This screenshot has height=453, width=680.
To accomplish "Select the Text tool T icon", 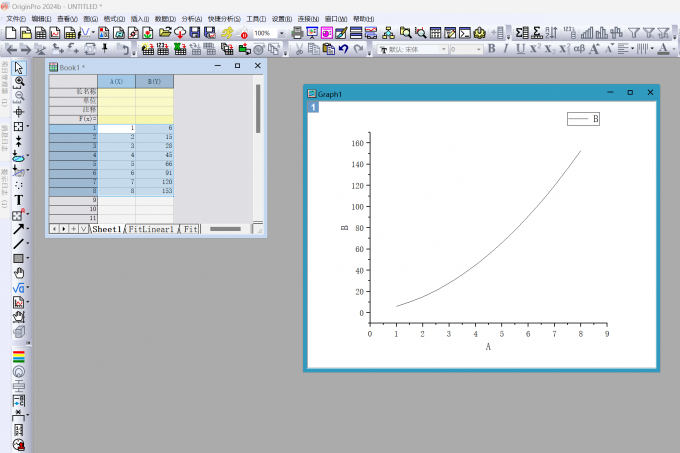I will click(x=19, y=200).
